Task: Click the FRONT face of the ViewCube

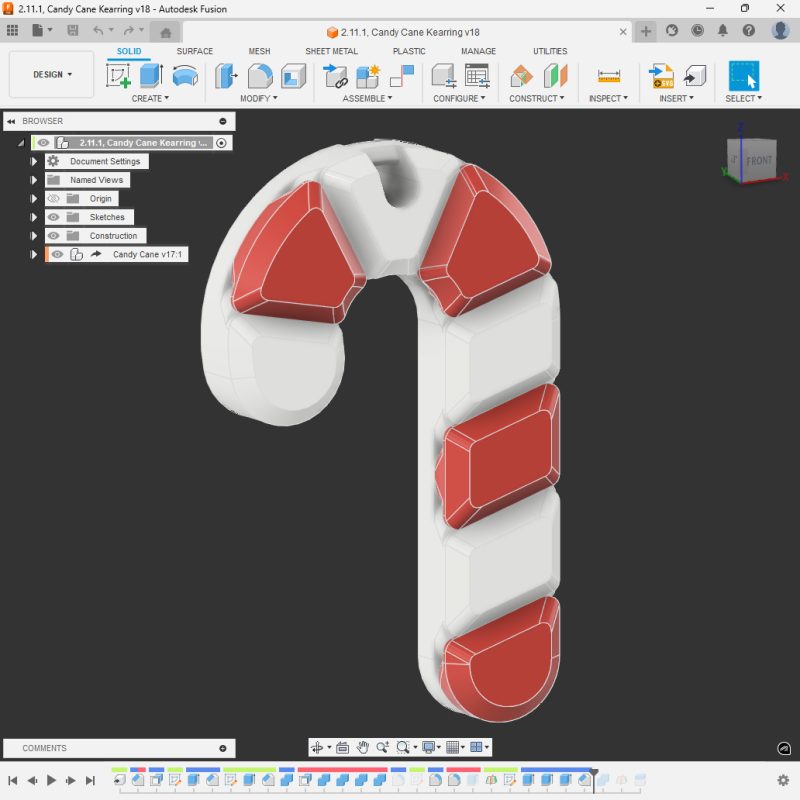Action: [x=759, y=160]
